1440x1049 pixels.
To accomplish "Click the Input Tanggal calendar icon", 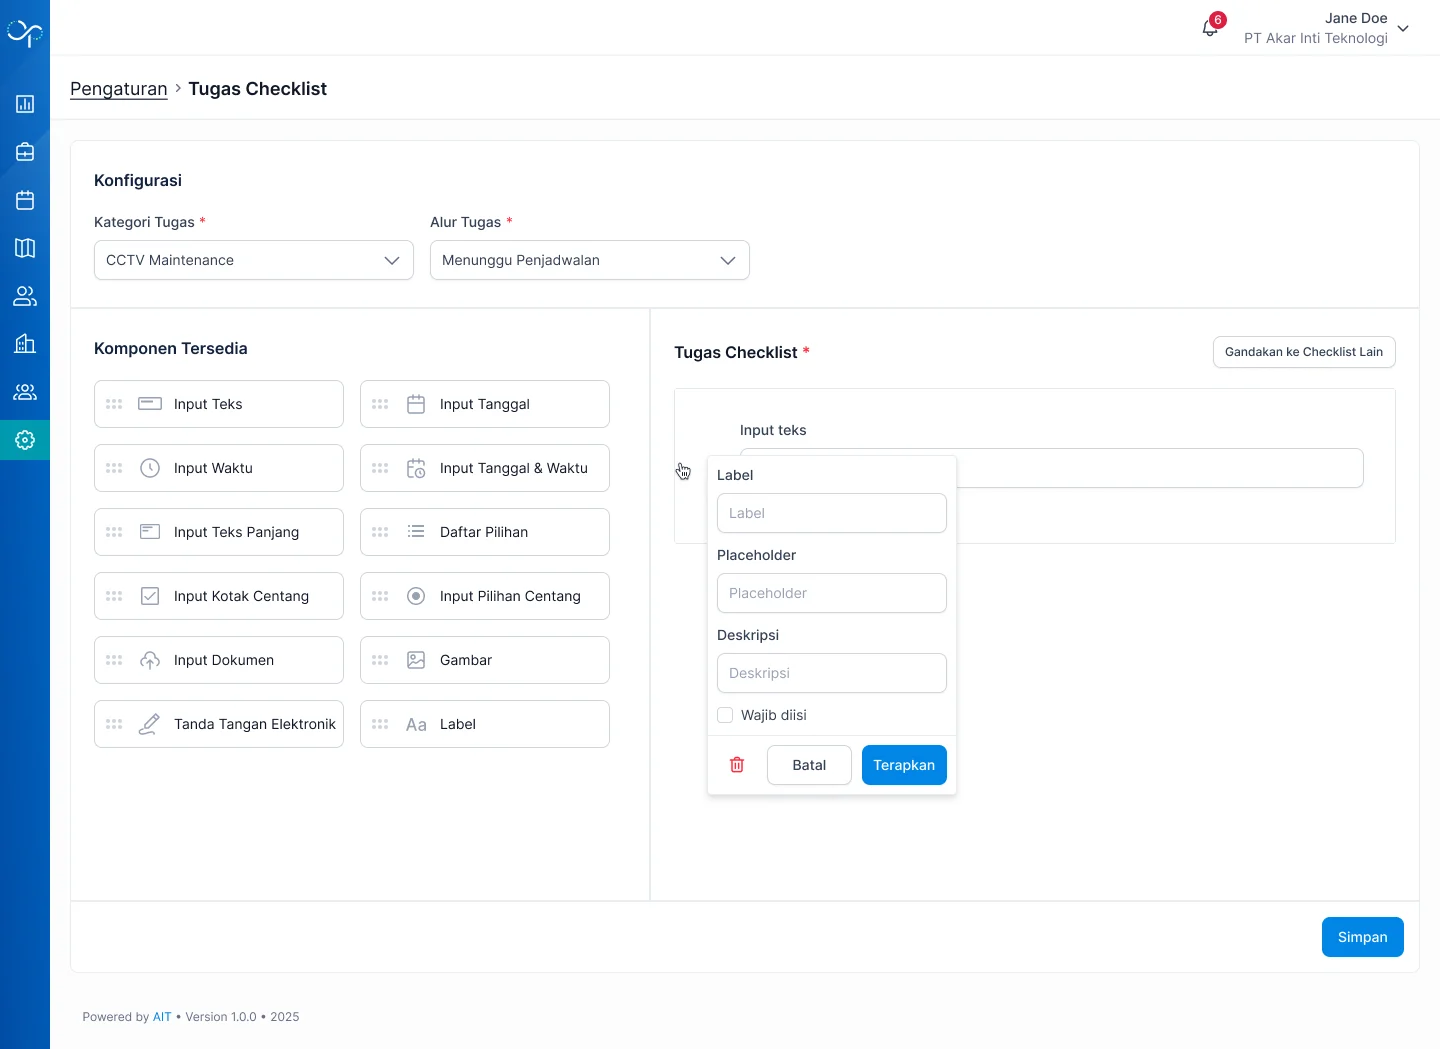I will (x=416, y=404).
